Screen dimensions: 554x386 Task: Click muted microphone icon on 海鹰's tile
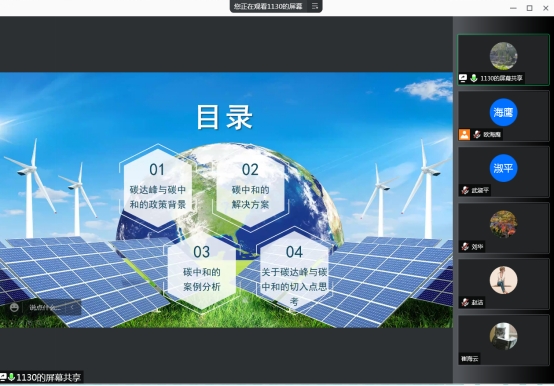pyautogui.click(x=477, y=134)
